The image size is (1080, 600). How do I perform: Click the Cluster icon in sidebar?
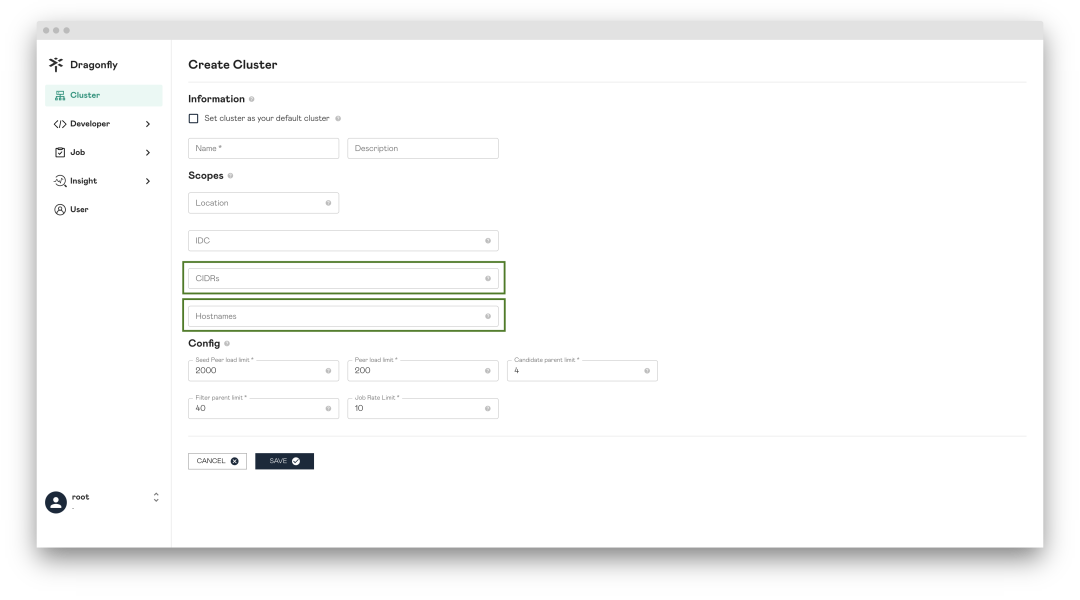tap(60, 96)
